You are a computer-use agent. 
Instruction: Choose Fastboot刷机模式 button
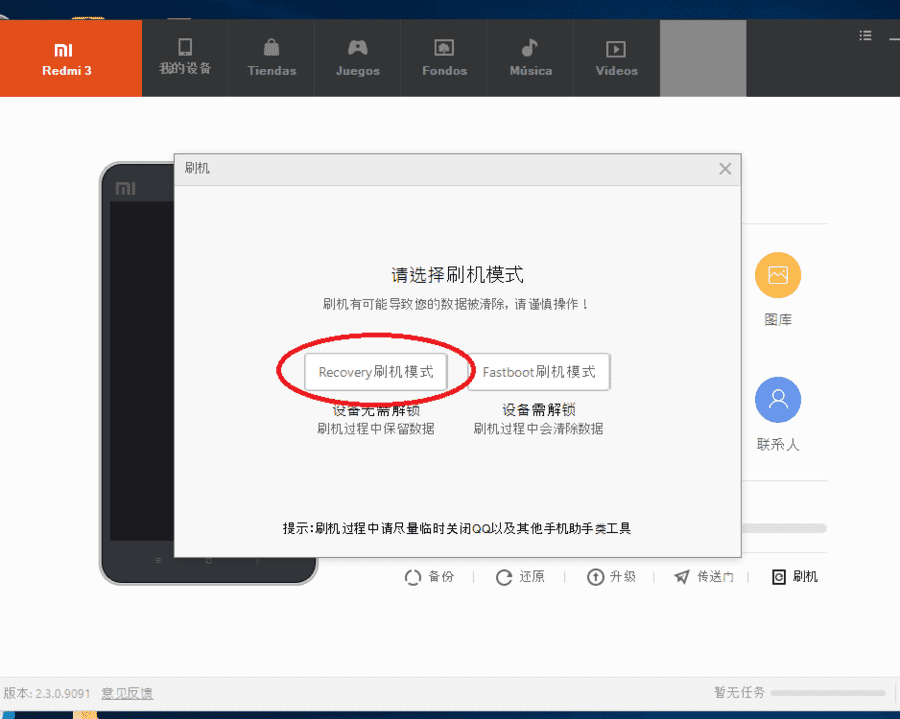(x=538, y=372)
